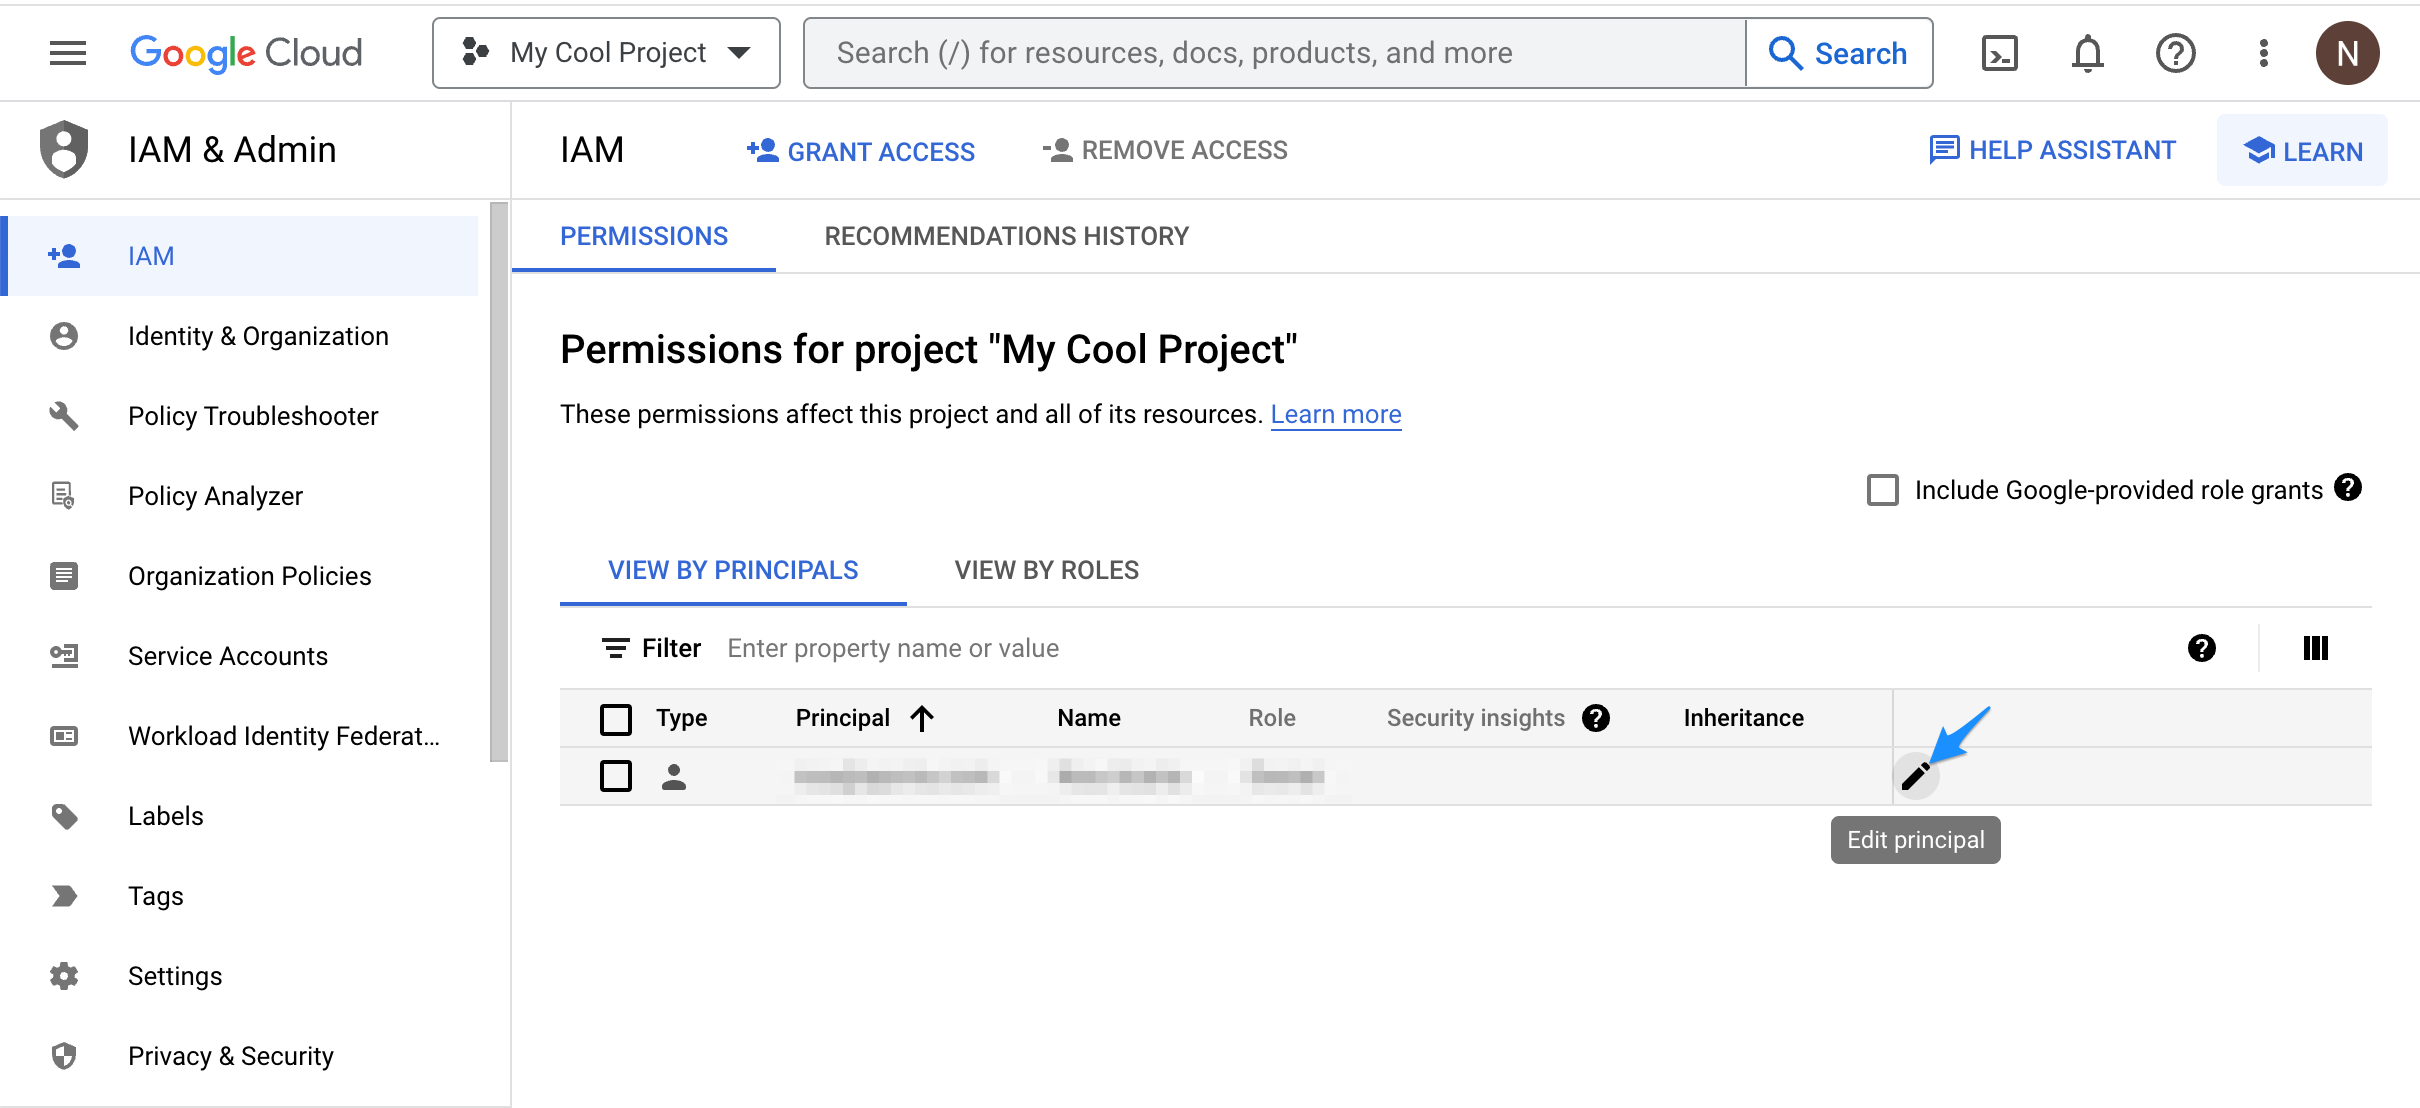Screen dimensions: 2420x1108
Task: Enable Include Google-provided role grants checkbox
Action: [1882, 490]
